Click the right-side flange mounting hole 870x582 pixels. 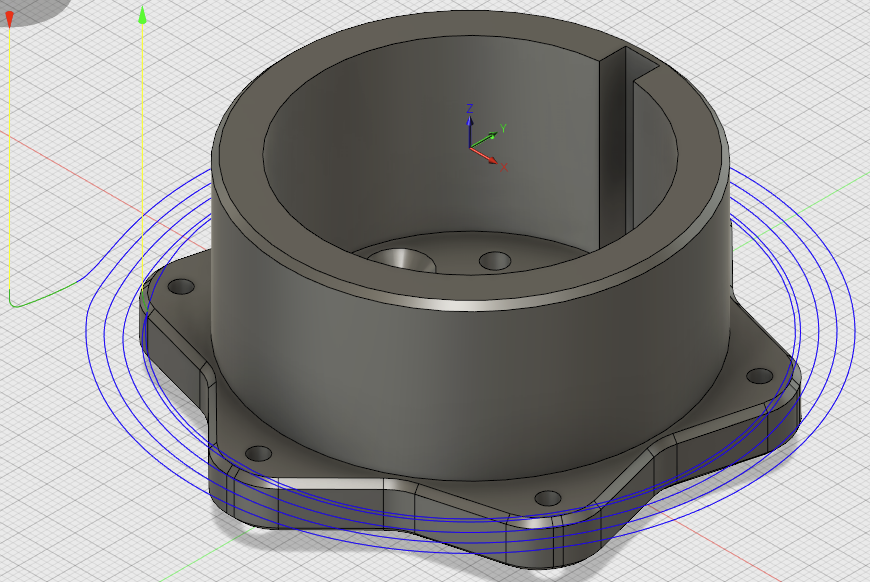click(760, 376)
